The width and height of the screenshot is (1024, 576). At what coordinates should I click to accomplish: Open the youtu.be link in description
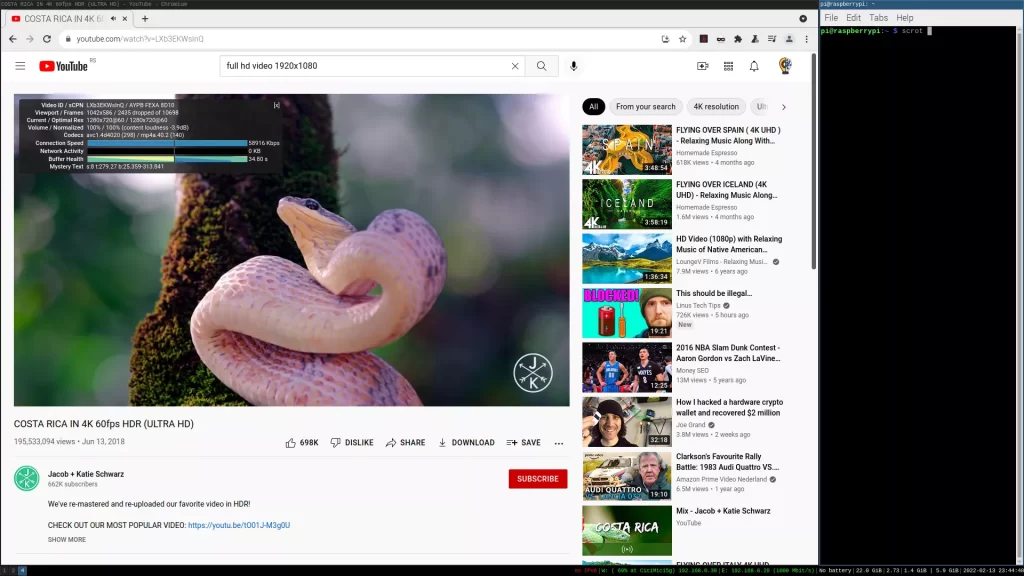(239, 525)
